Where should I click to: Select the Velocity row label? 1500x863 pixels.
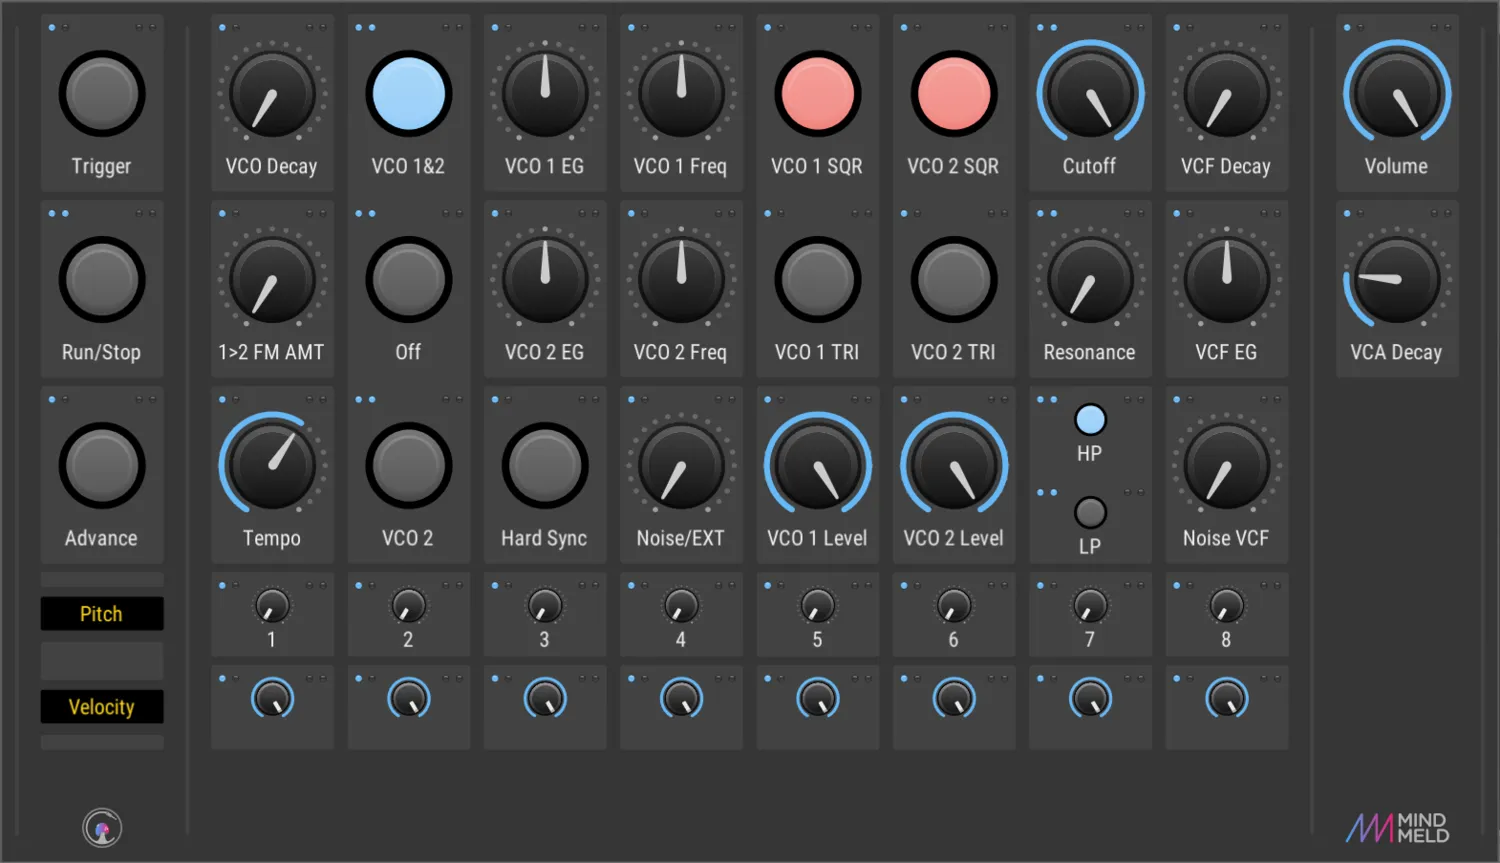102,707
